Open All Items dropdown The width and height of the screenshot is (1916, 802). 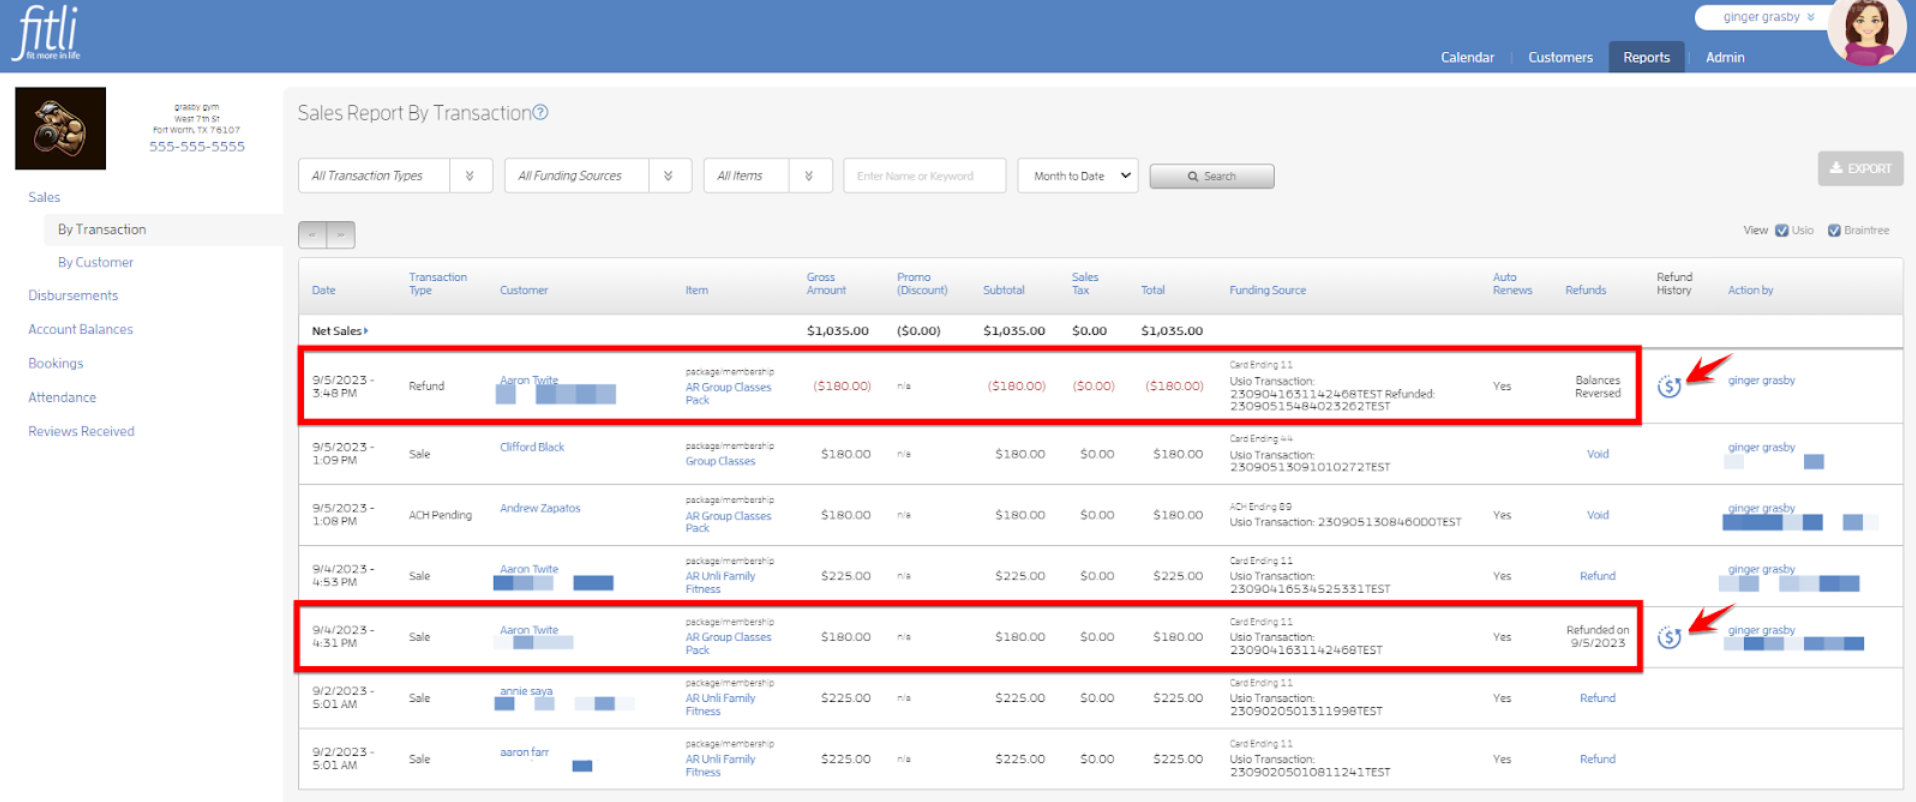click(768, 176)
